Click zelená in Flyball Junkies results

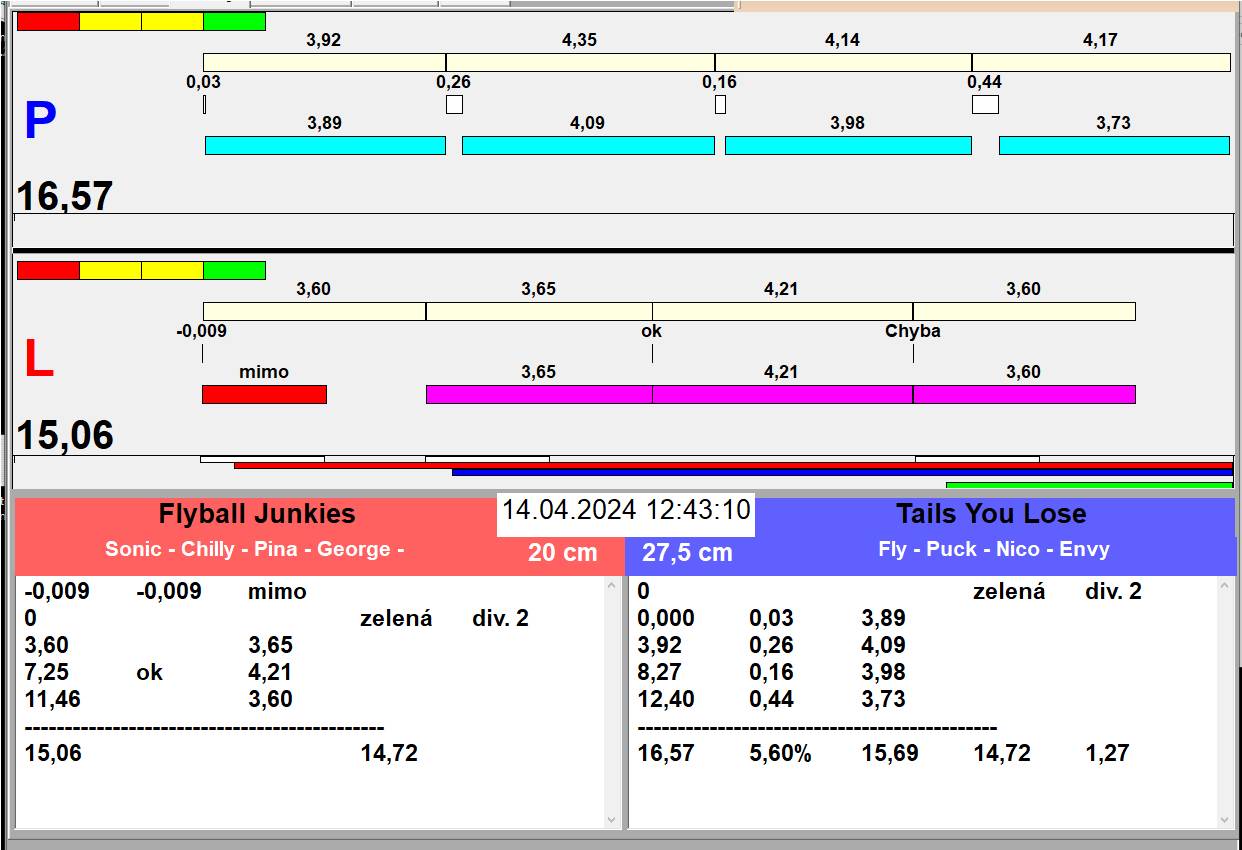tap(396, 618)
